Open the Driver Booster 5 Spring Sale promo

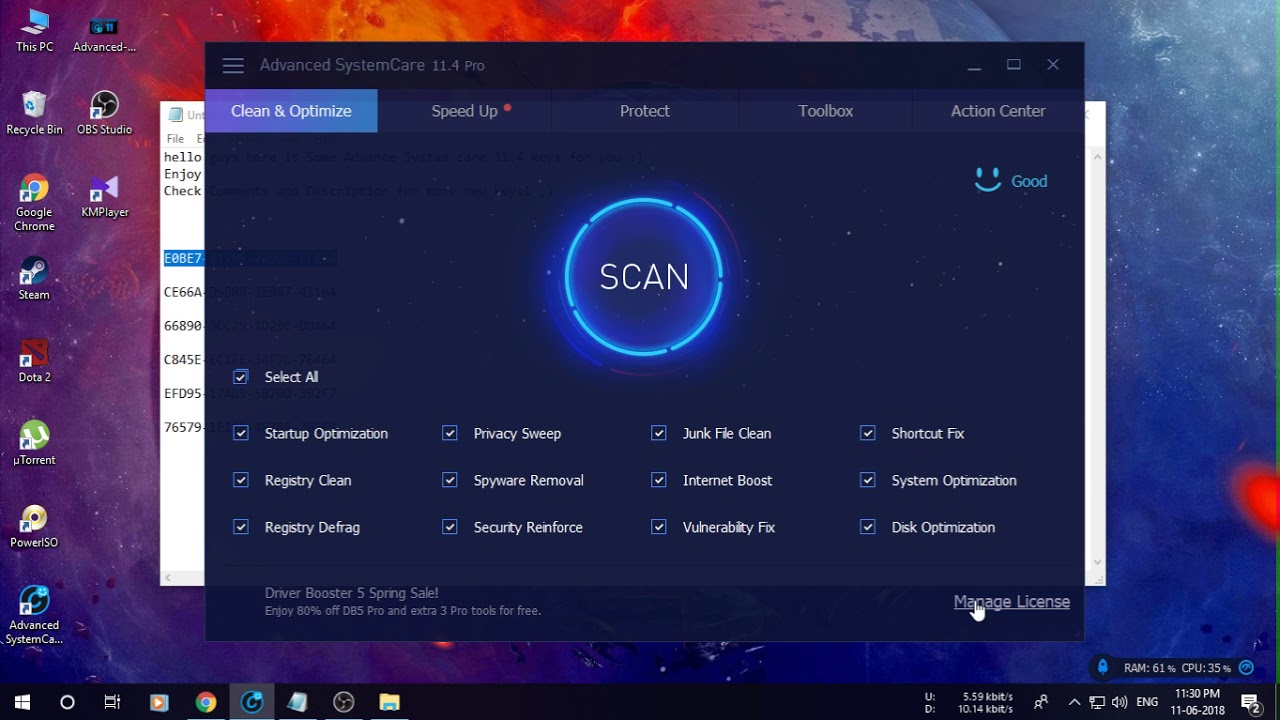point(403,601)
